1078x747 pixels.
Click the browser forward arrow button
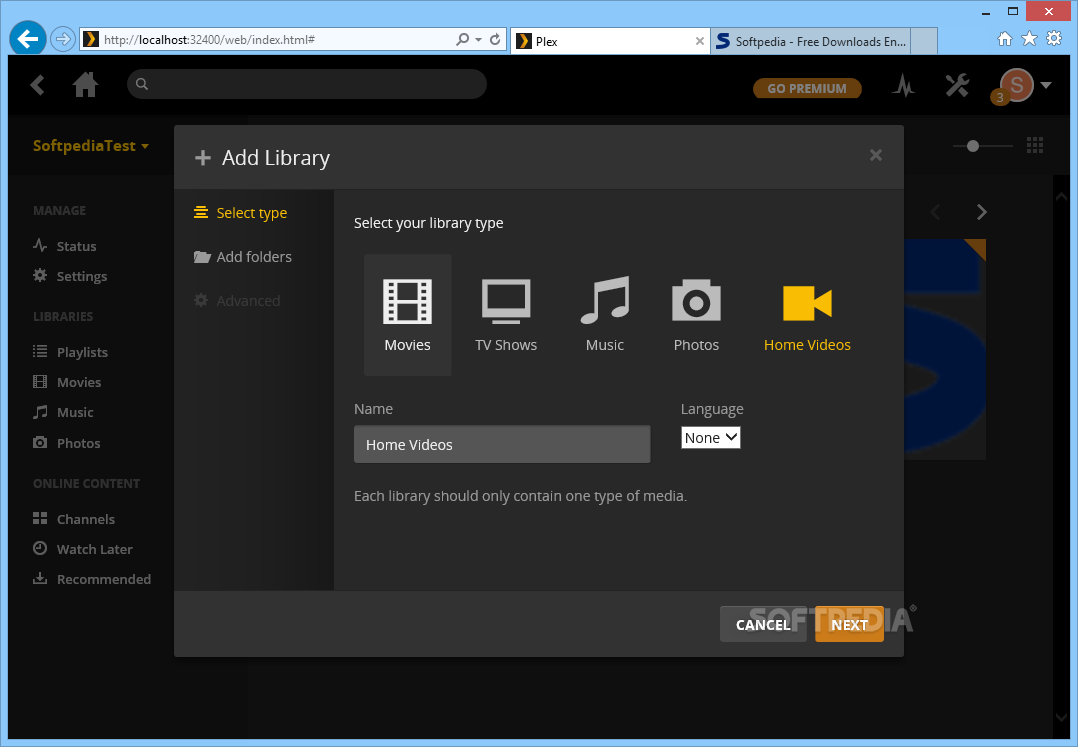(x=63, y=39)
